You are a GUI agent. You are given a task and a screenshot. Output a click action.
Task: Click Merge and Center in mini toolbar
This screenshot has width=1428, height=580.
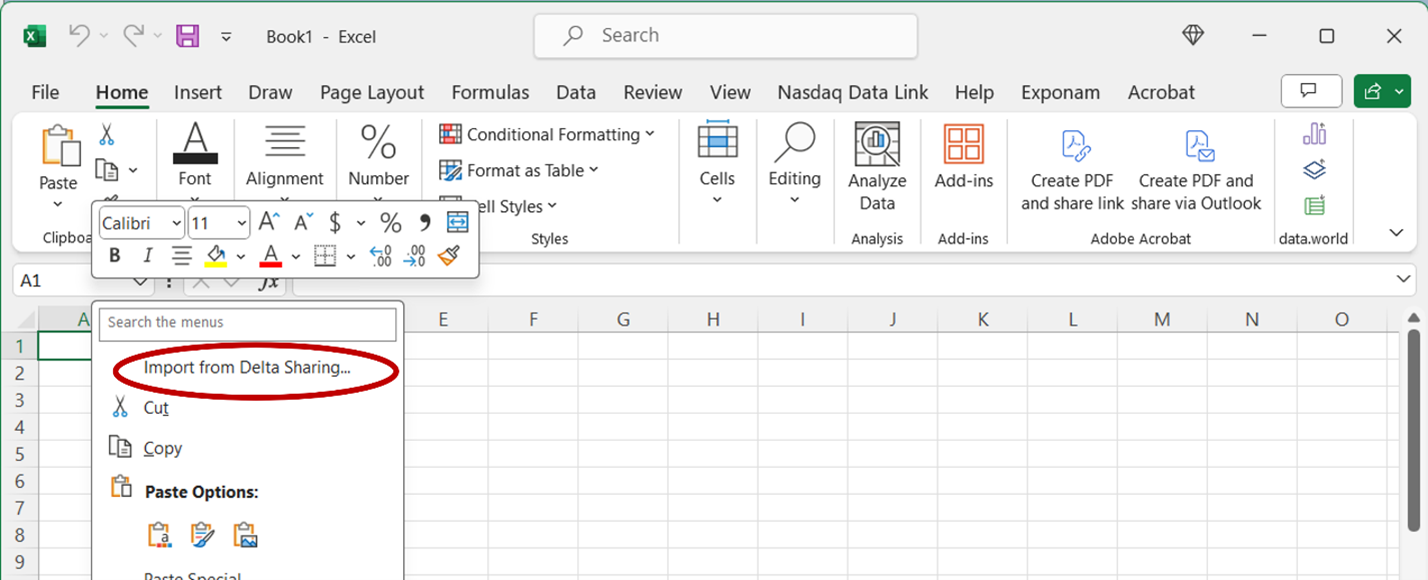(x=457, y=222)
